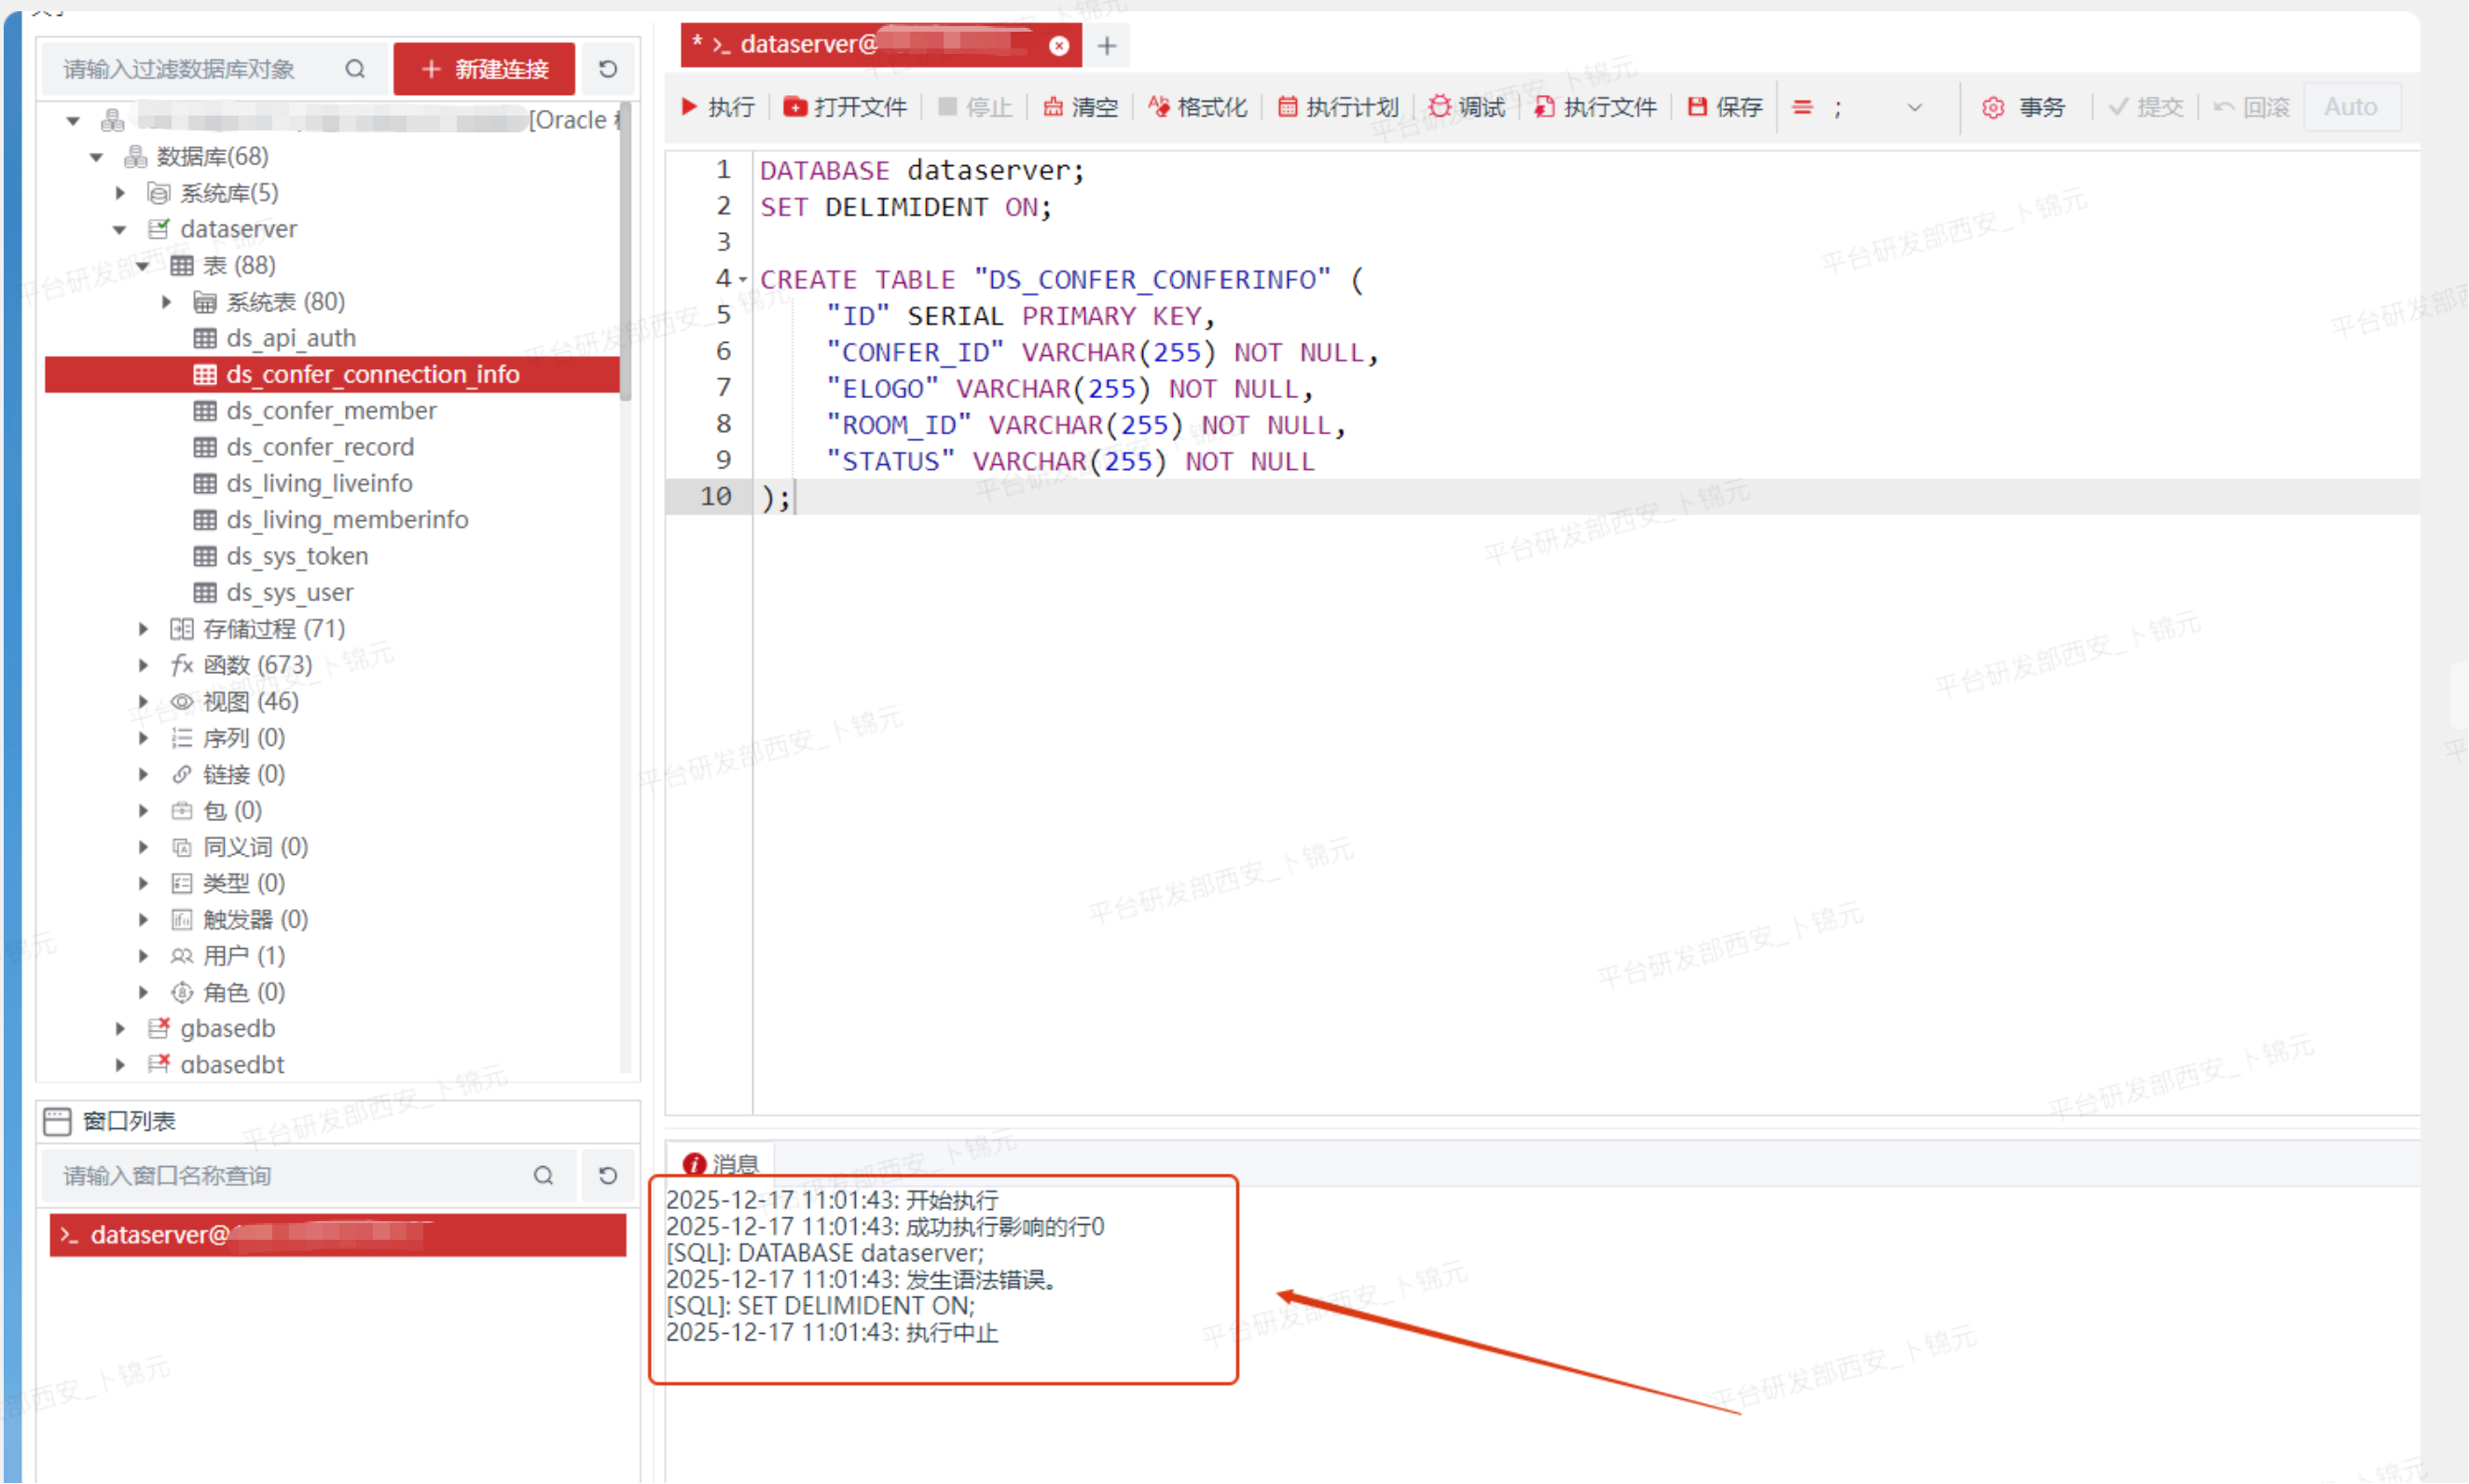Collapse the Oracle connection node

coord(73,121)
